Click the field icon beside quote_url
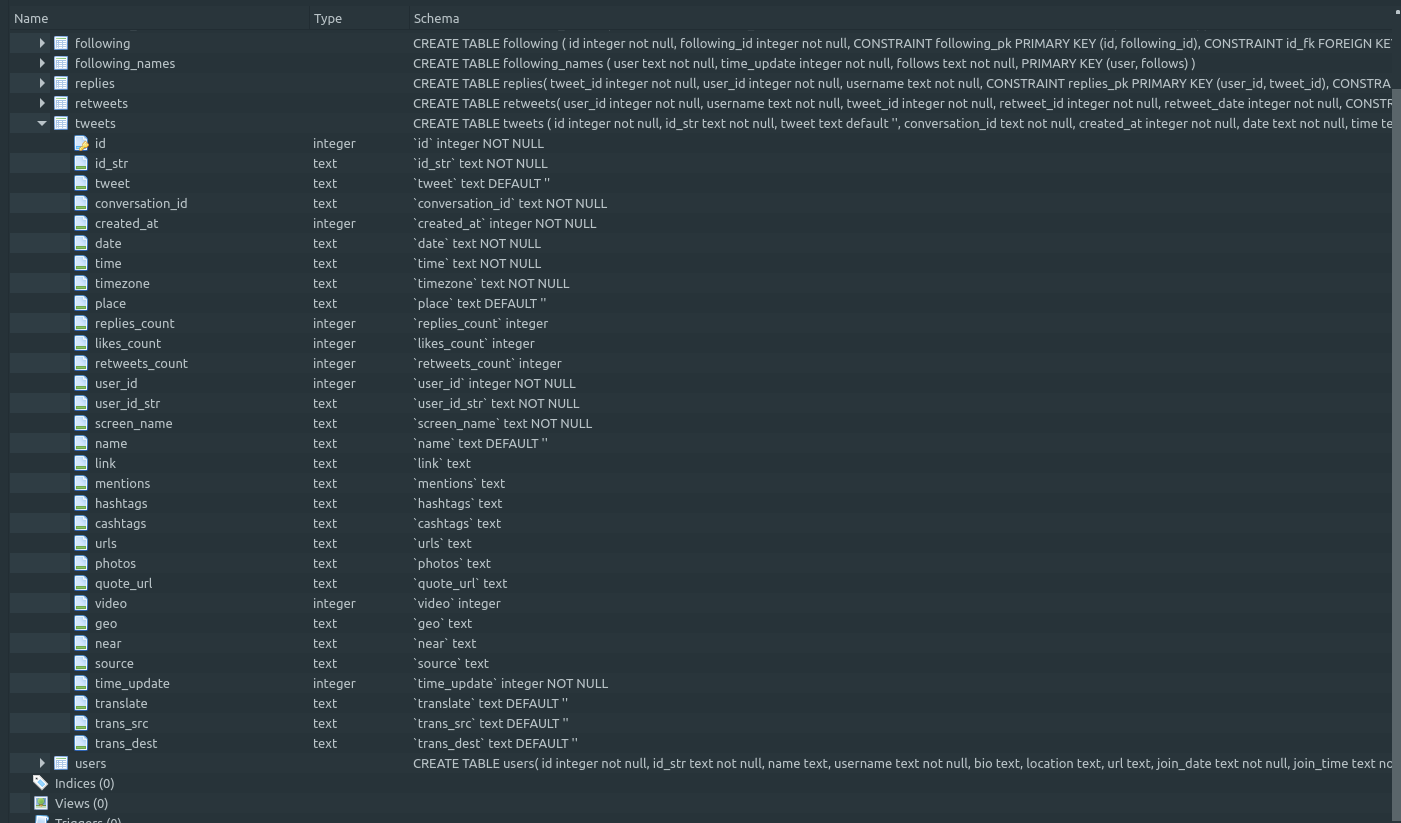The height and width of the screenshot is (823, 1401). click(x=81, y=583)
